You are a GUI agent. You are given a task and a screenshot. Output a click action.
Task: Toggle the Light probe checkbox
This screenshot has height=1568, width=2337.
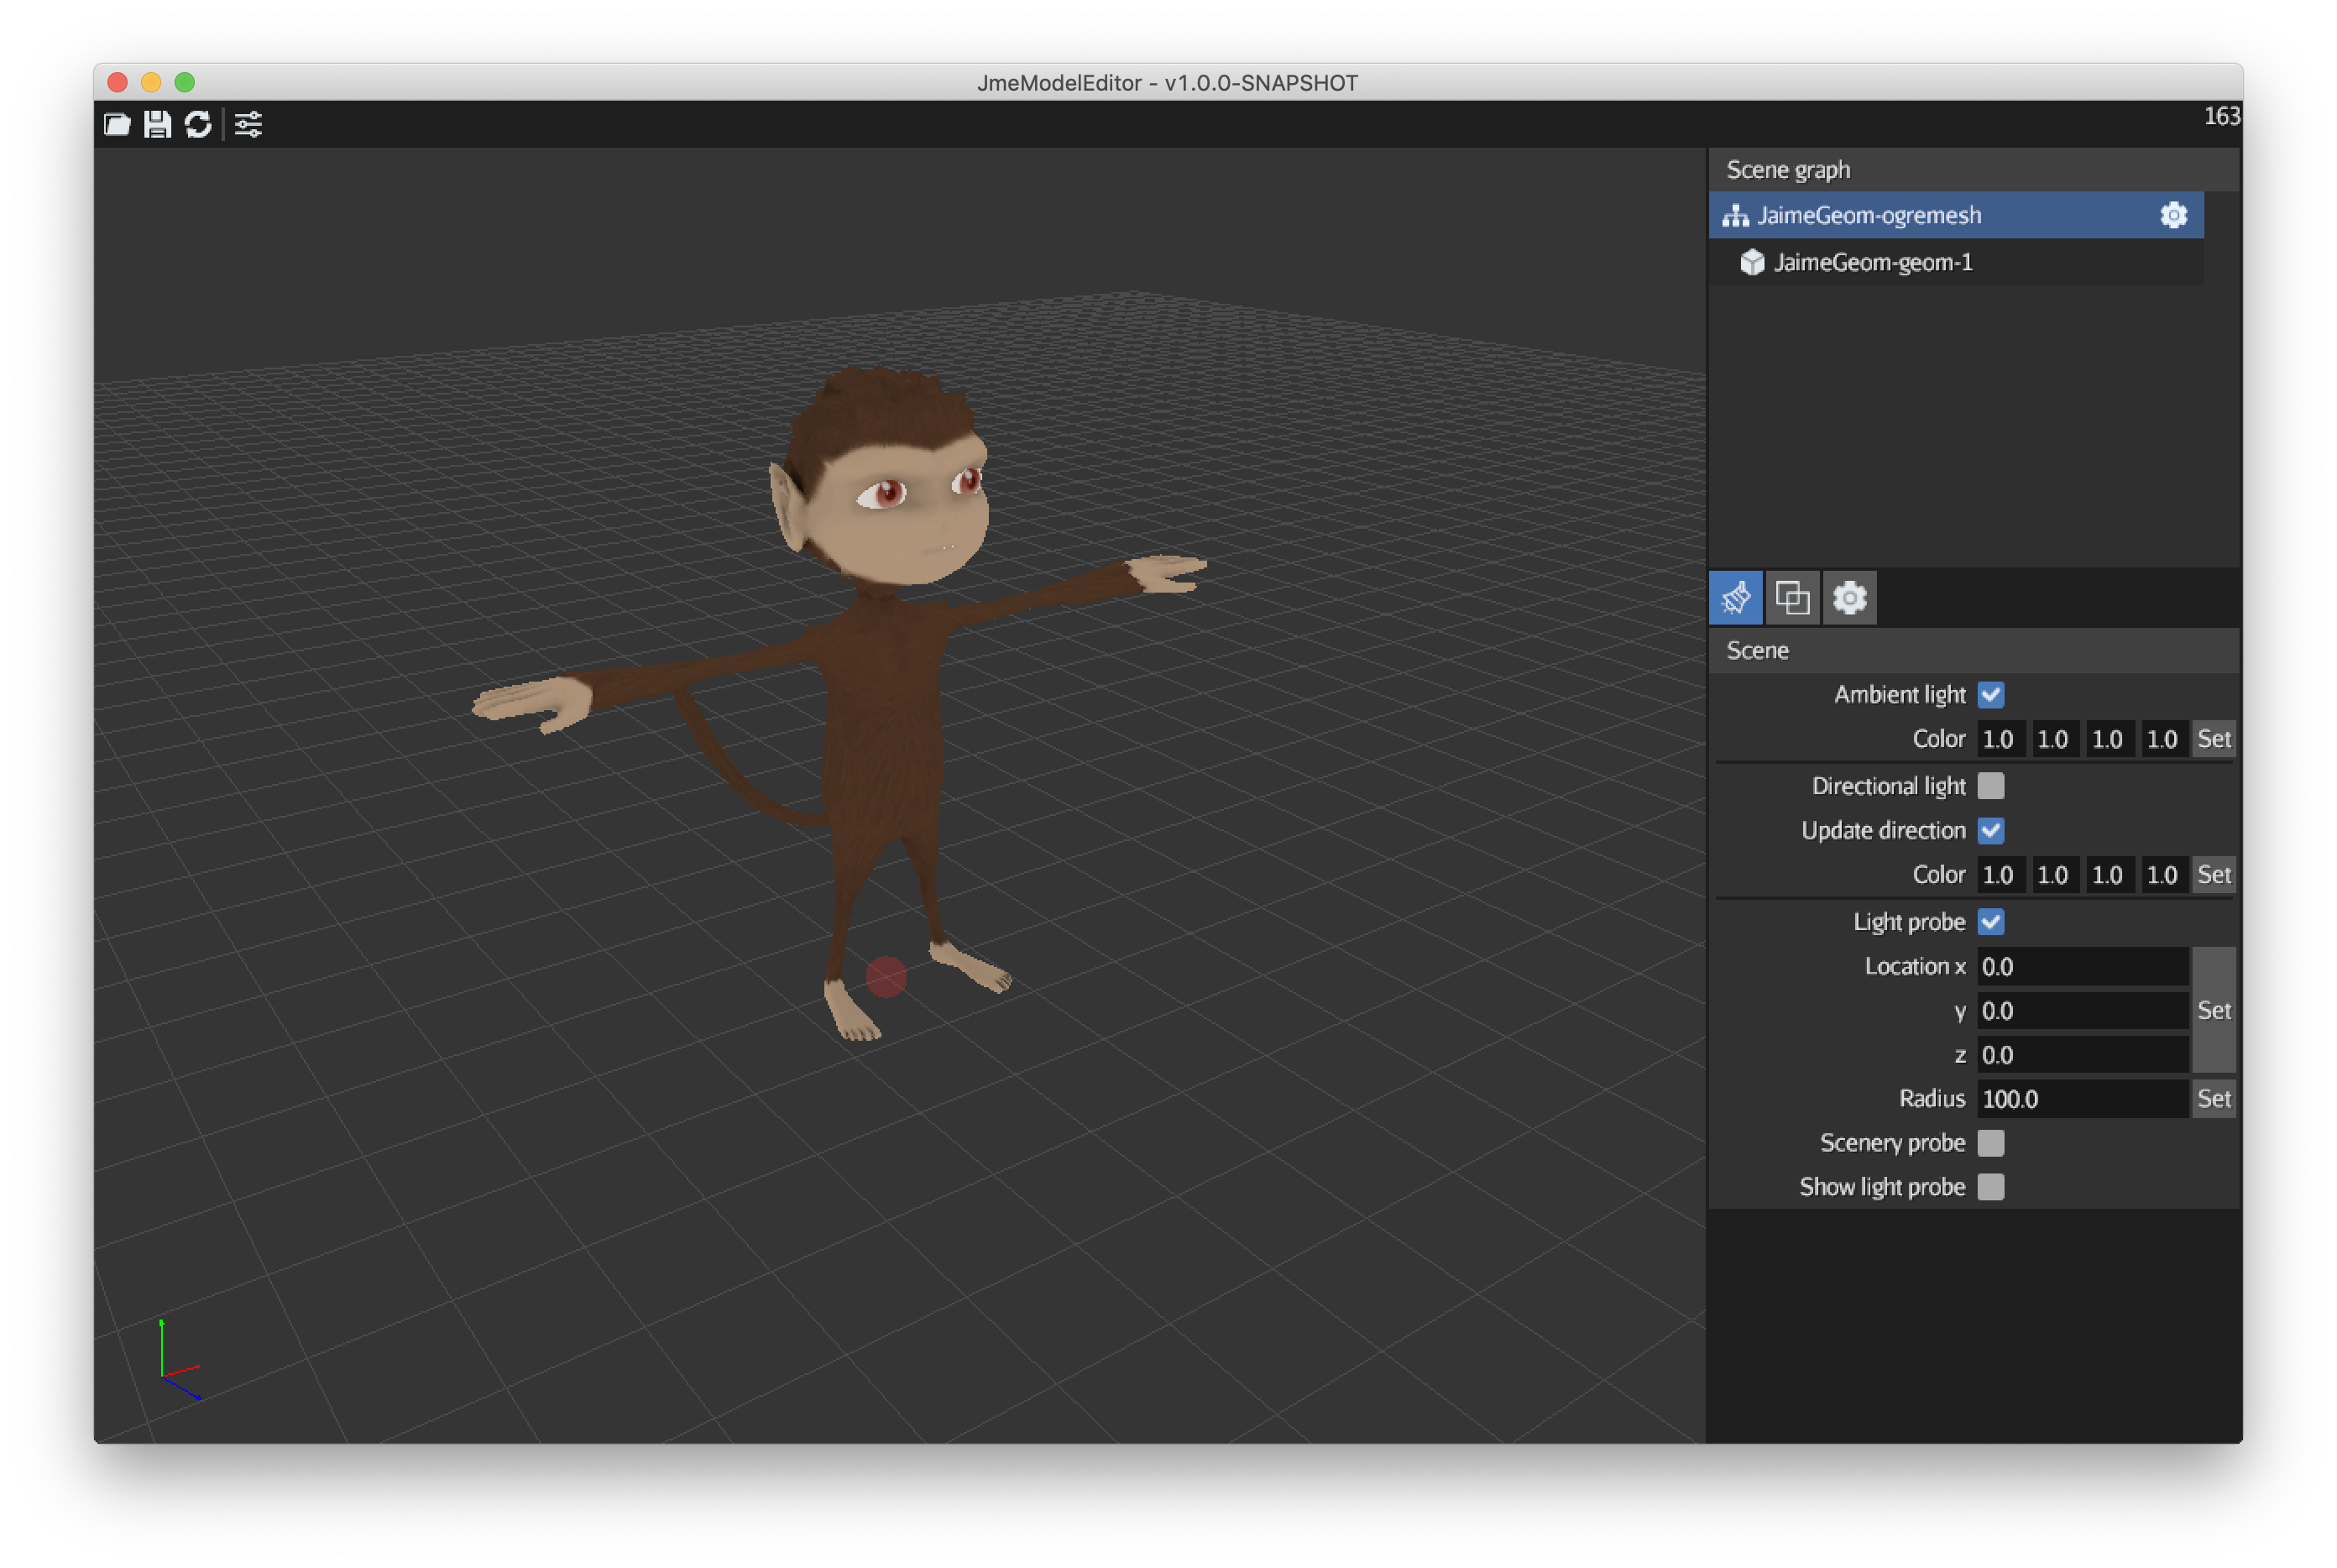(1990, 922)
